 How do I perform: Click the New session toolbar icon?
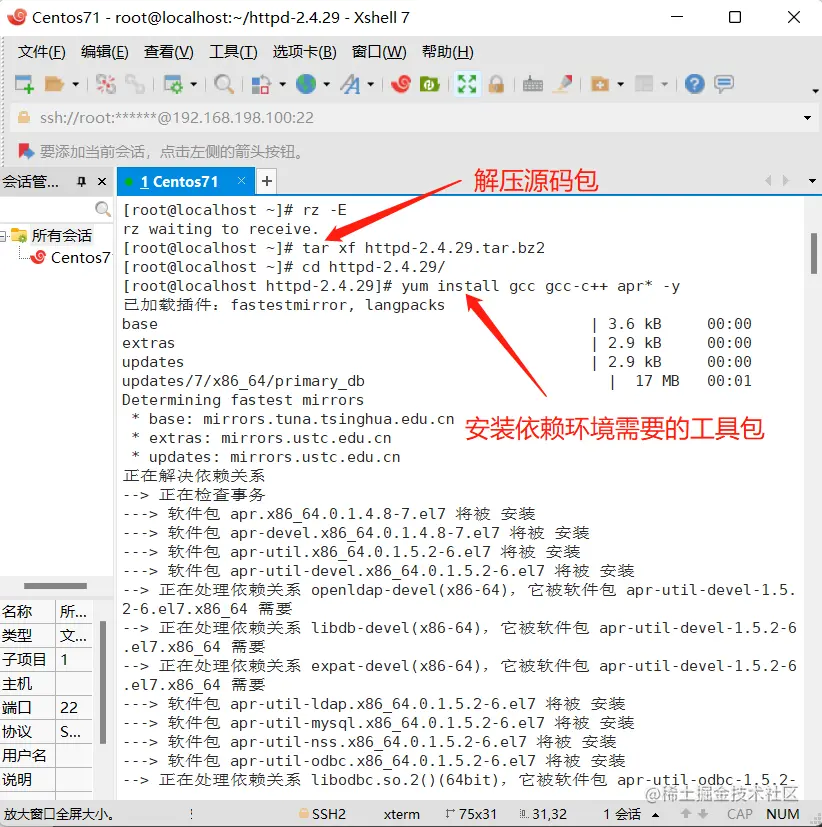point(24,84)
